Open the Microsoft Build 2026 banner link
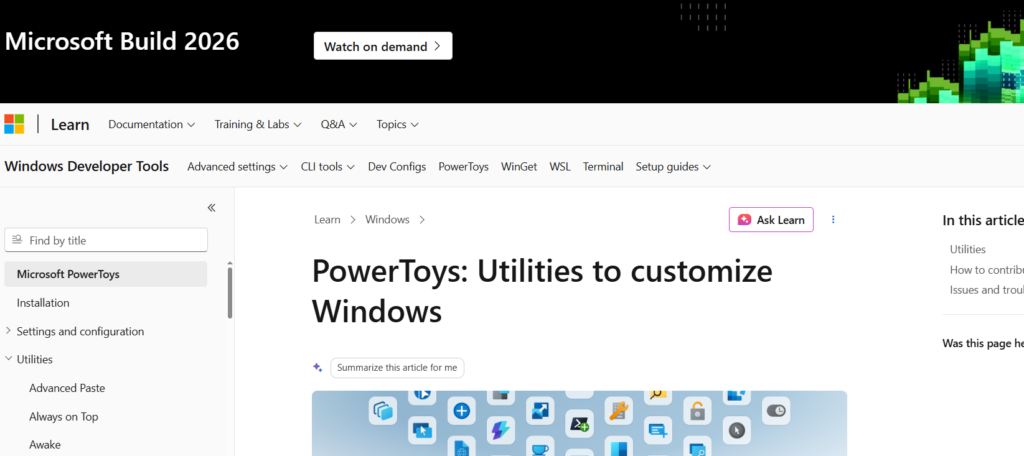Screen dimensions: 1024x456 click(122, 42)
